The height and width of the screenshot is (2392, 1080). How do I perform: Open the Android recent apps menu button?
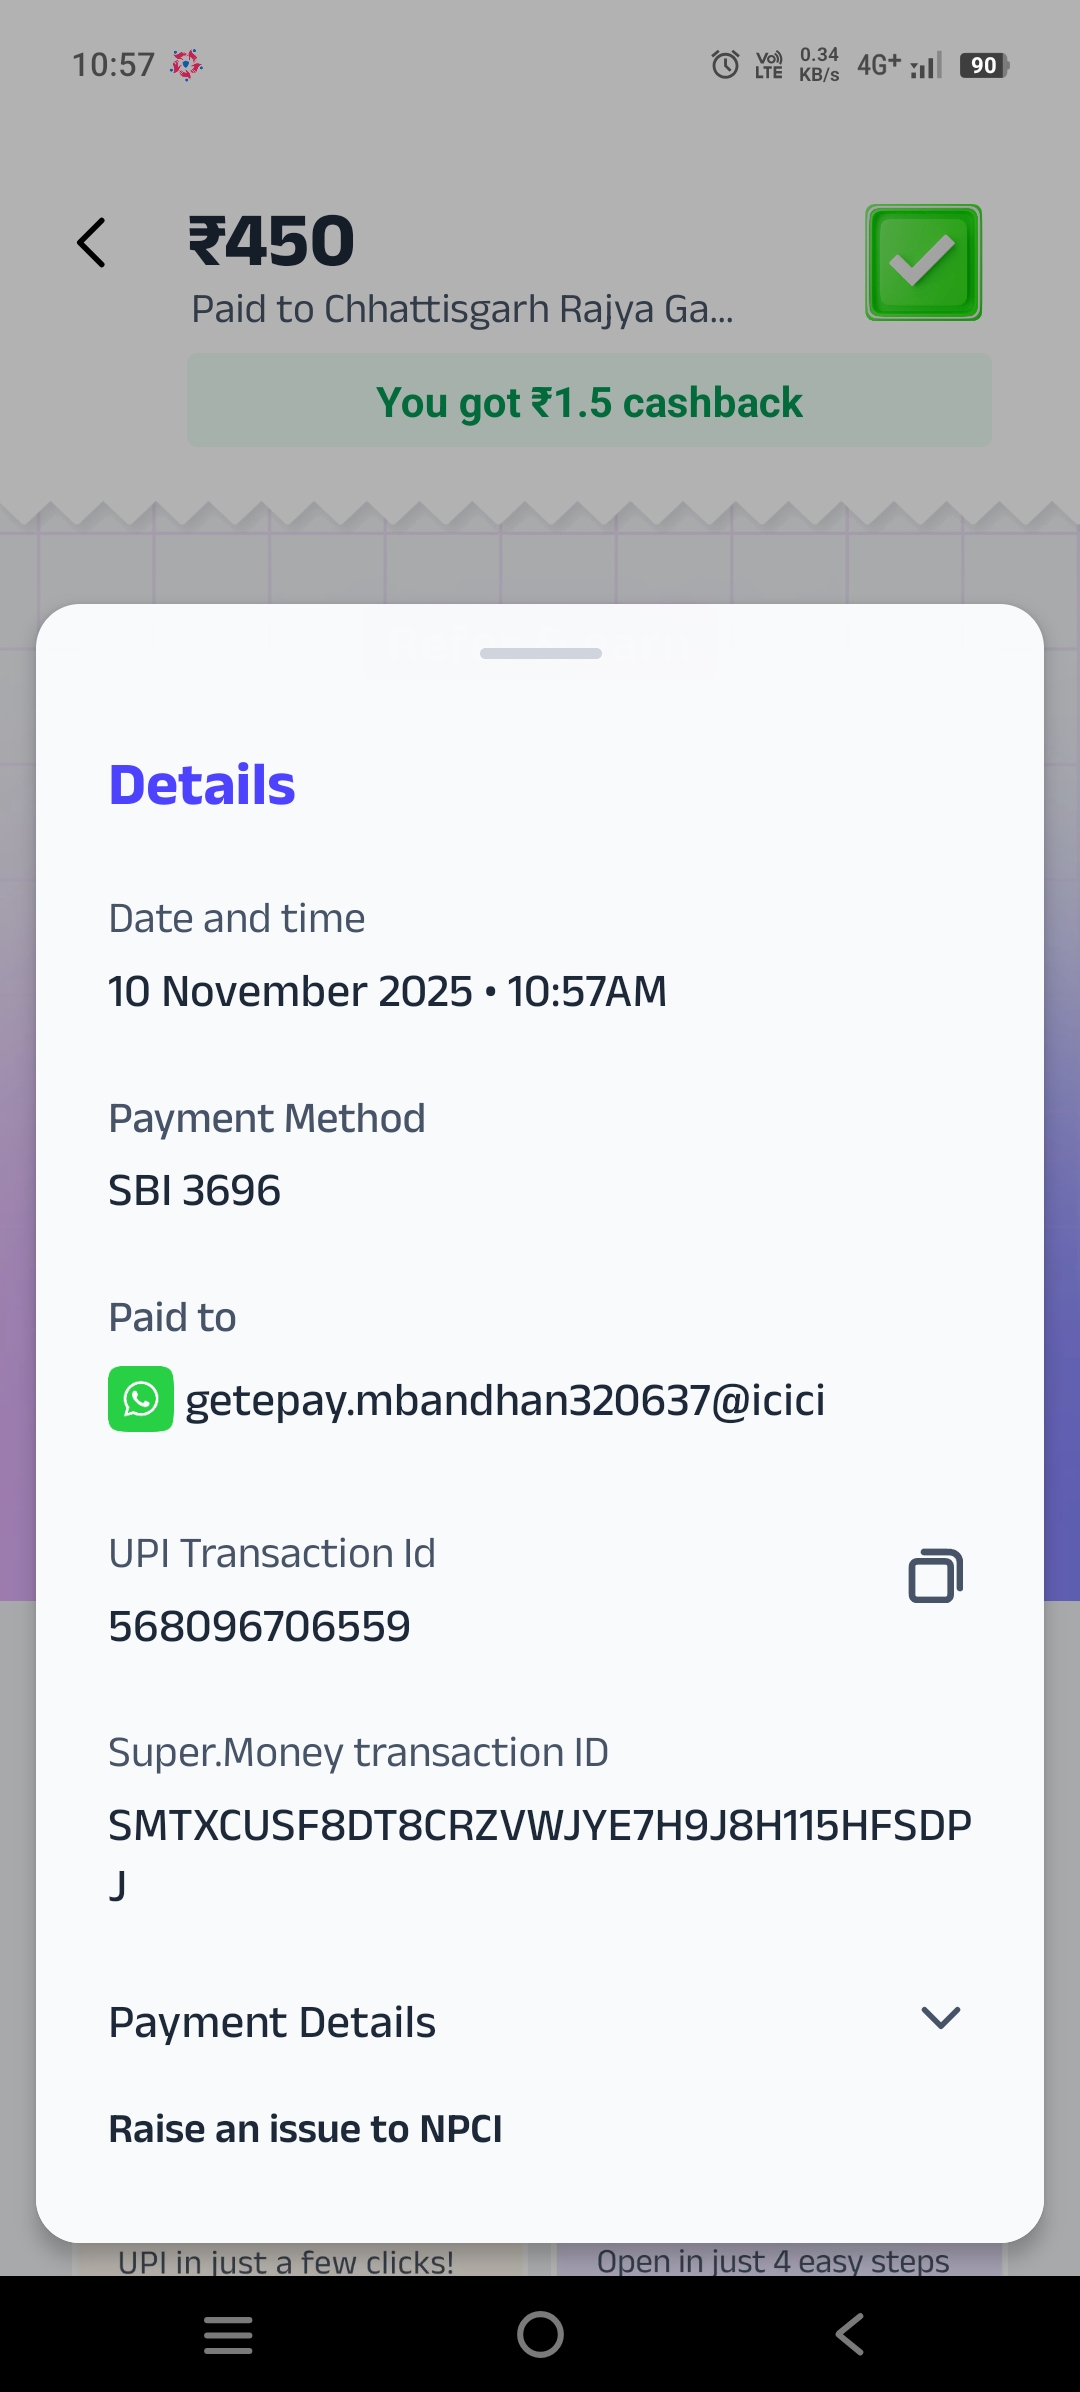[x=228, y=2335]
